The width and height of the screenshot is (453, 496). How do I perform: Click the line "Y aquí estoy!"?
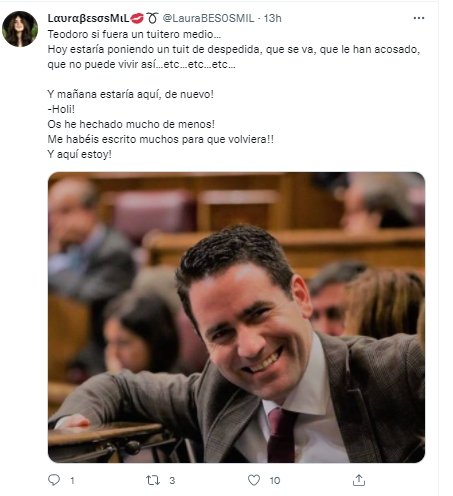79,154
